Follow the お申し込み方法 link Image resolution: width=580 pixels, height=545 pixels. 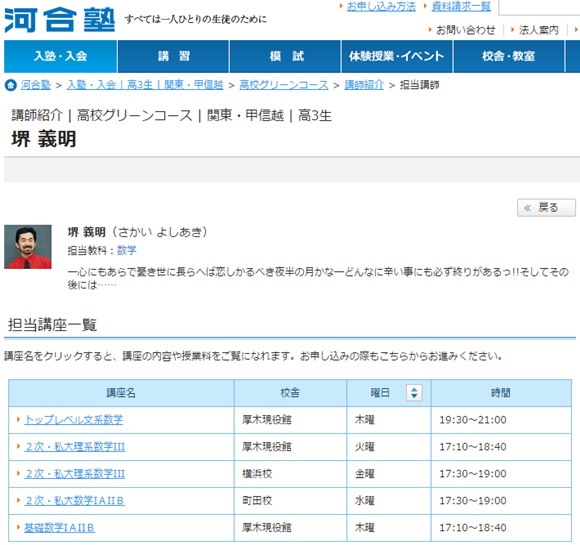tap(381, 7)
